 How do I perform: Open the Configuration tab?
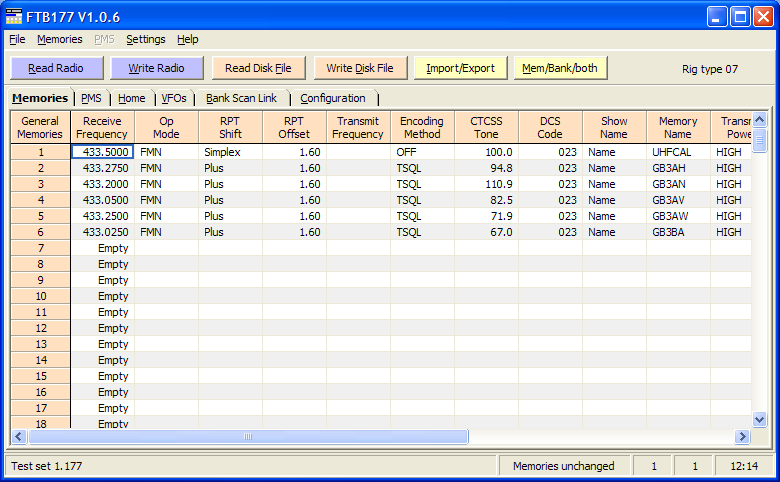click(333, 98)
